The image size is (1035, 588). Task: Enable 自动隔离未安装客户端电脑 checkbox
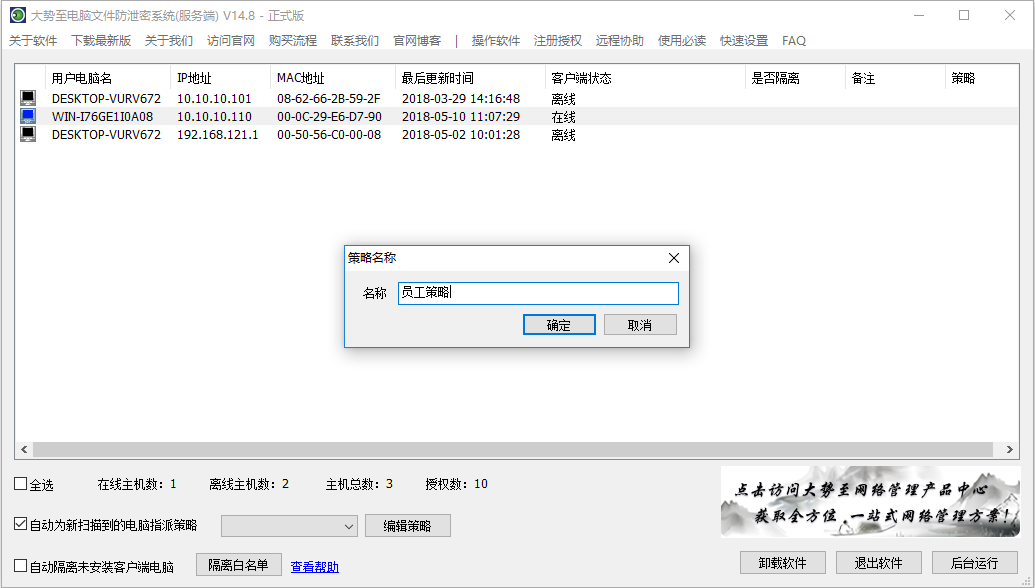click(21, 566)
